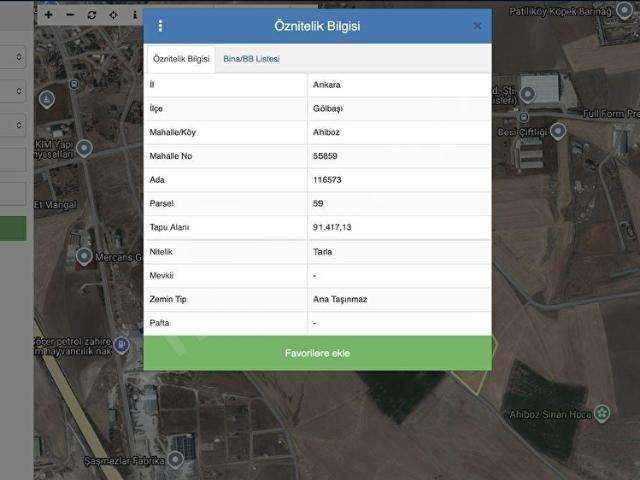Screen dimensions: 640x480
Task: Refresh the map view icon
Action: coord(92,15)
